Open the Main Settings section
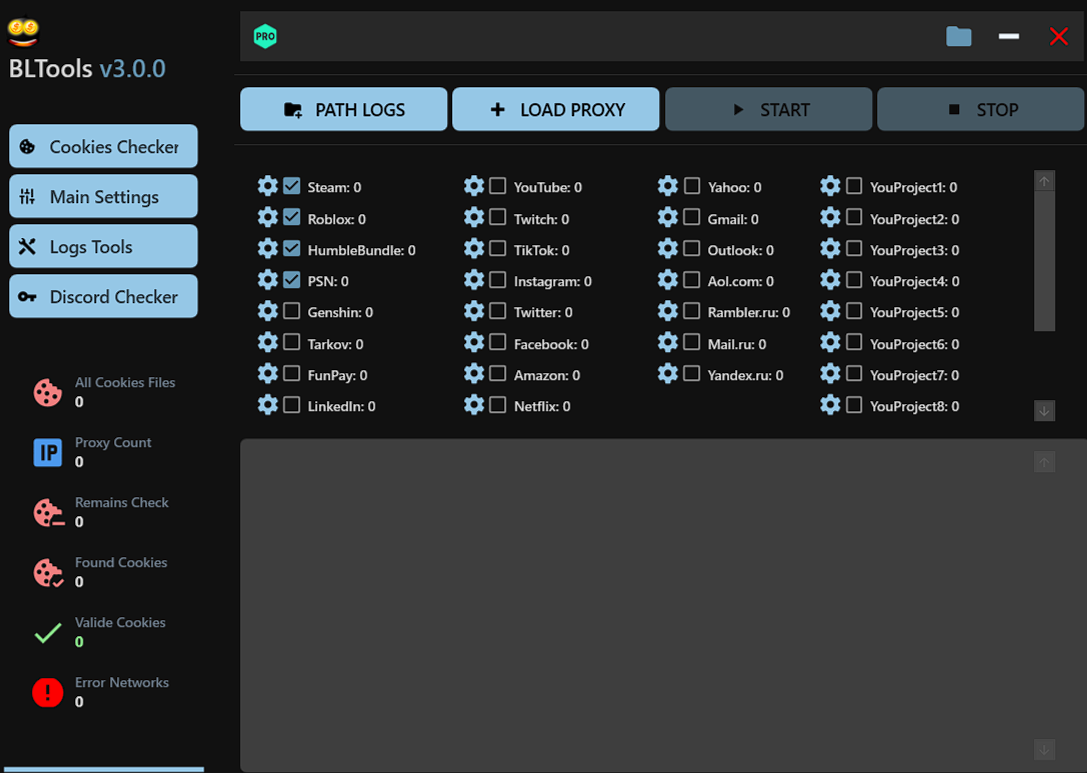 [x=103, y=197]
